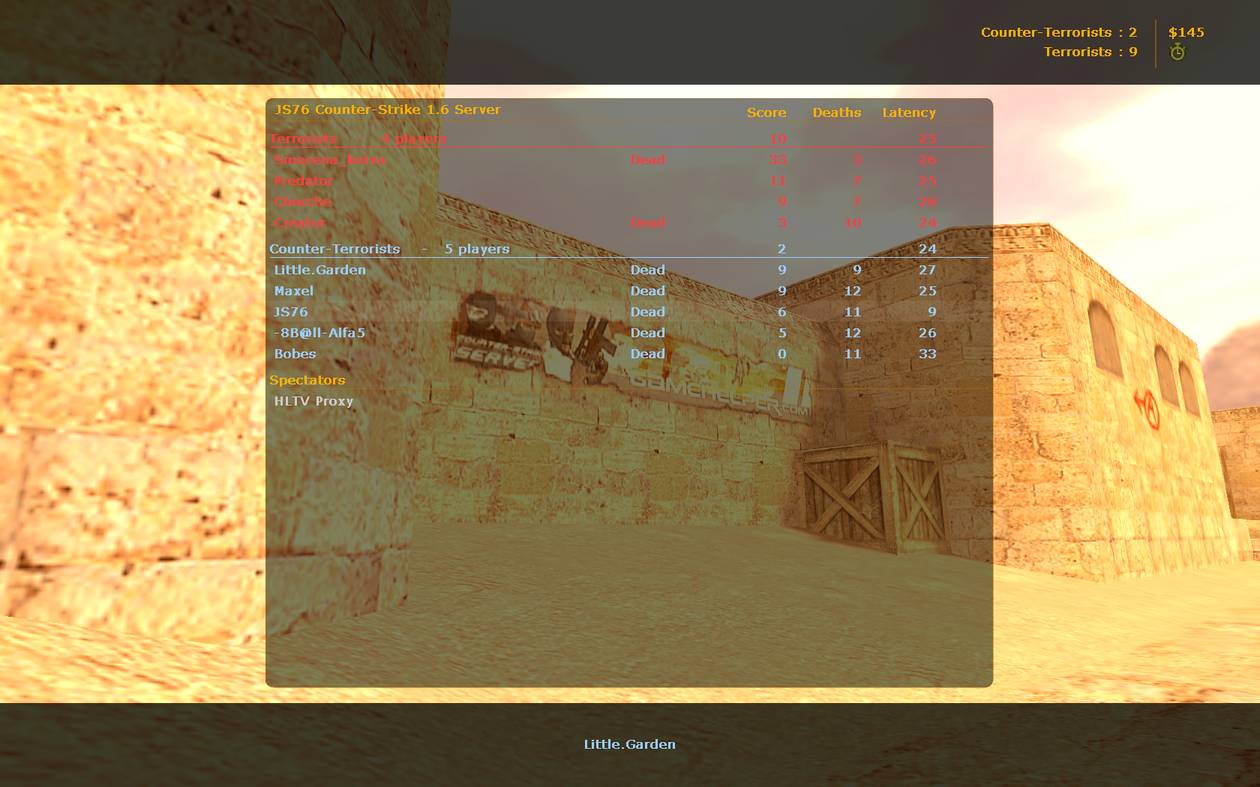
Task: Select player Bobes in the scoreboard
Action: coord(295,354)
